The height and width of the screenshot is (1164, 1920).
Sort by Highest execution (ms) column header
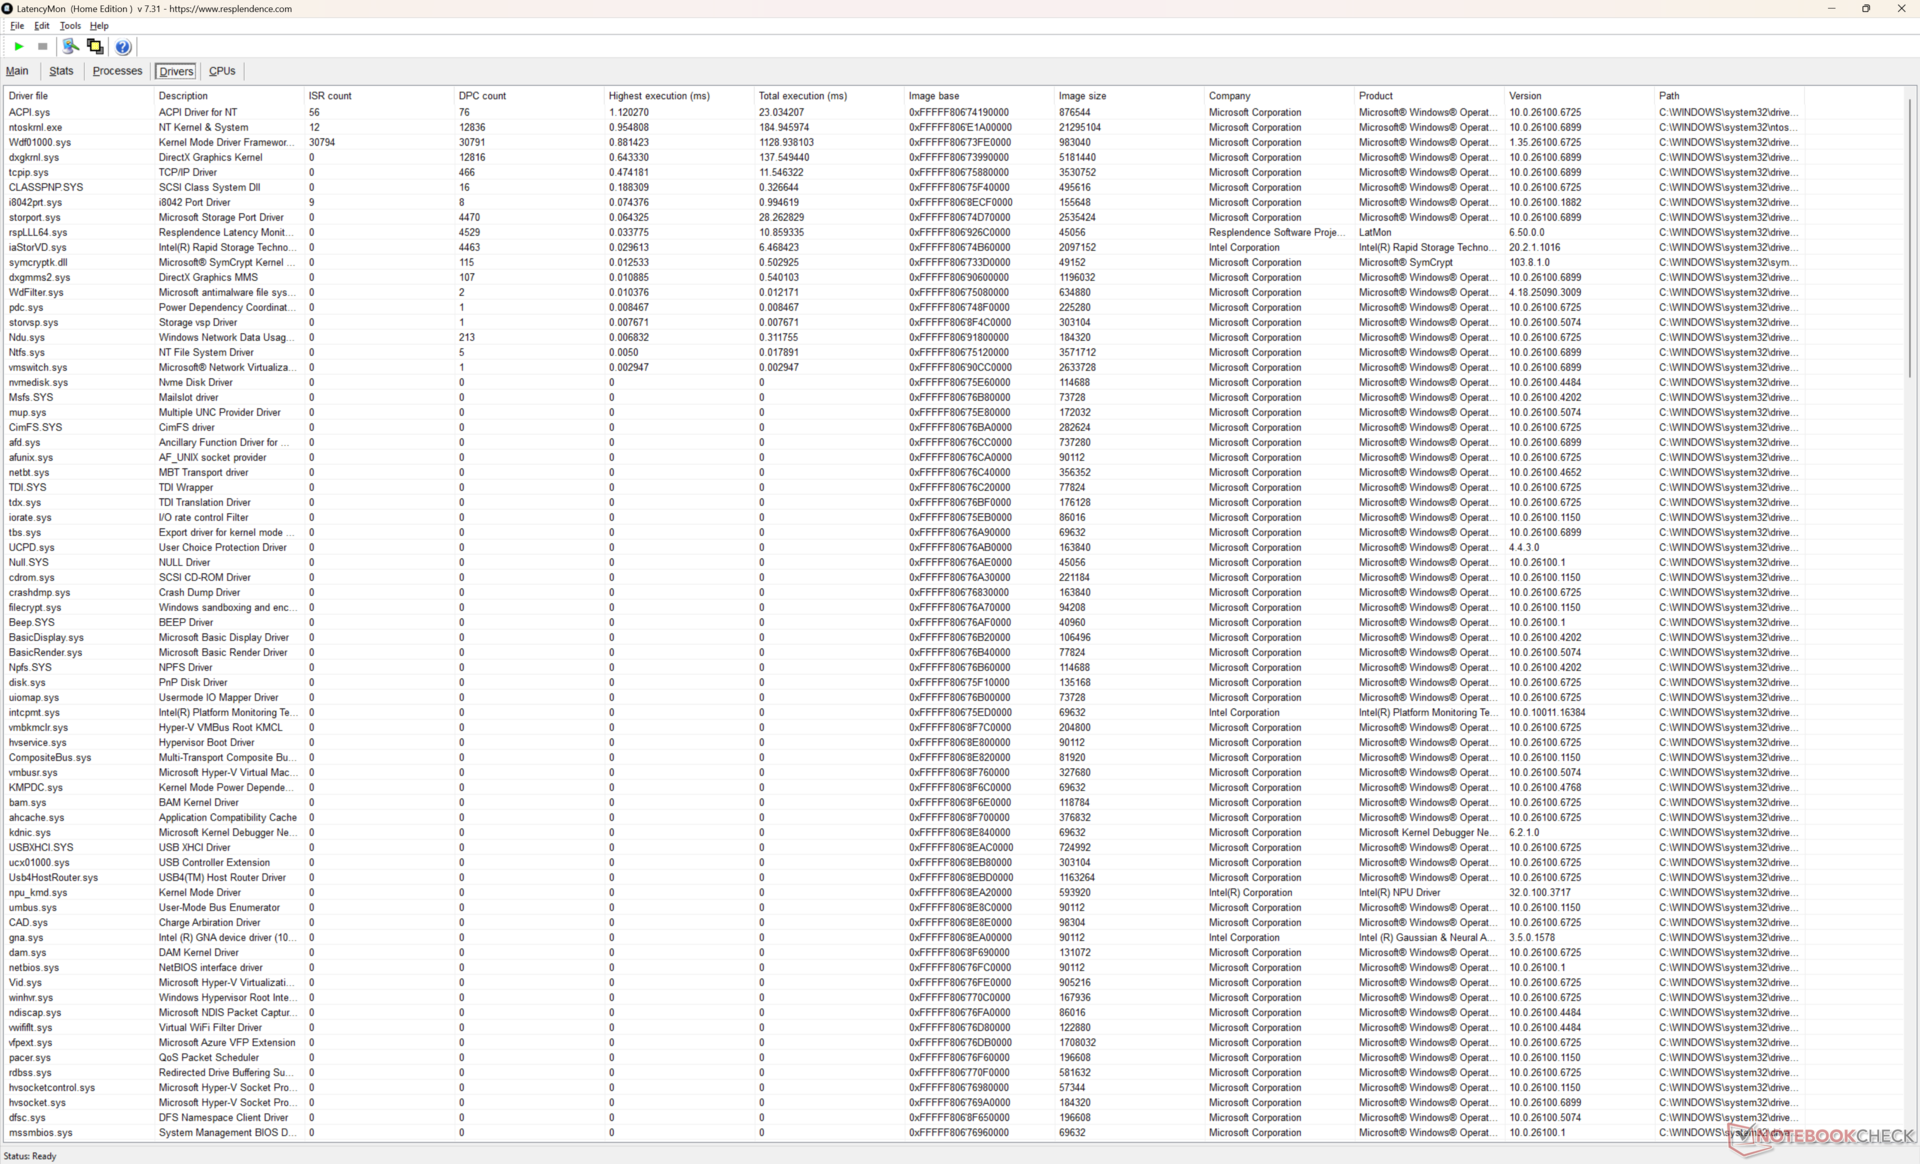point(659,96)
